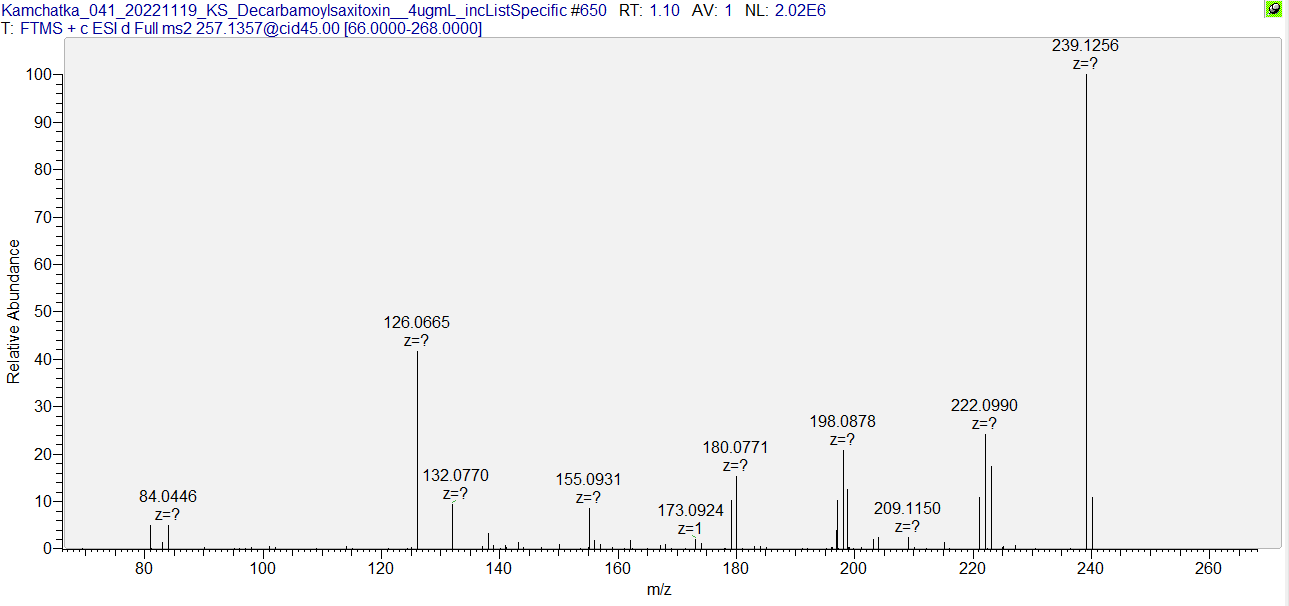Click the 155.0931 peak label
The height and width of the screenshot is (606, 1289).
click(588, 480)
